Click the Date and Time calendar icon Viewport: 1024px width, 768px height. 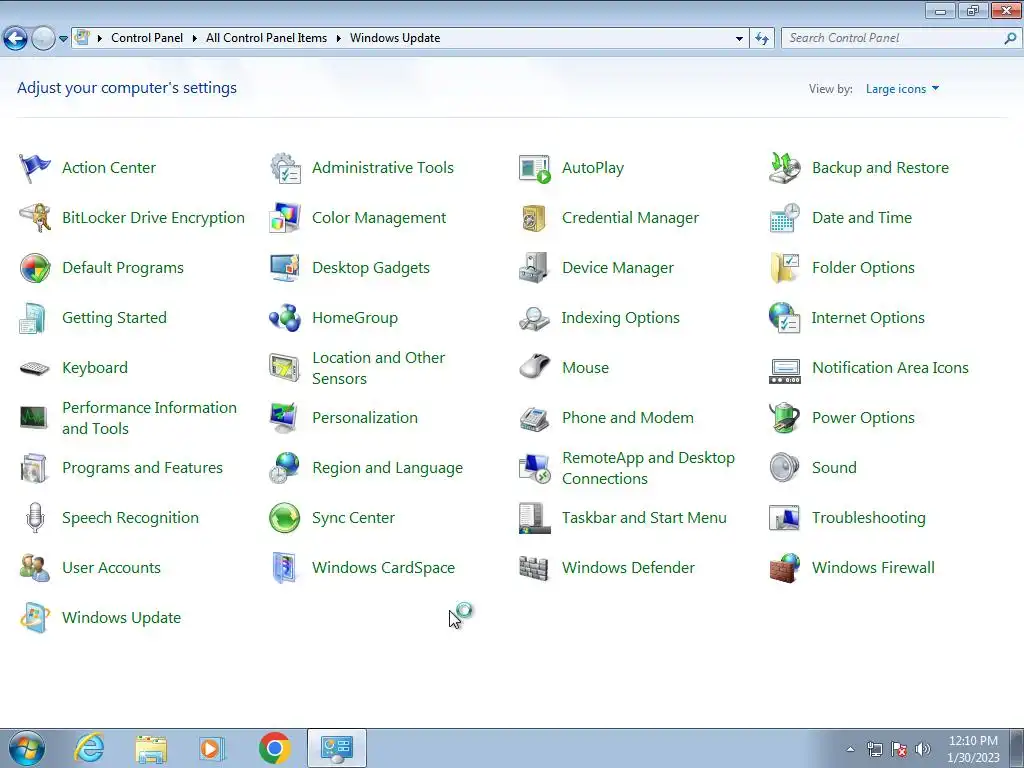click(784, 217)
